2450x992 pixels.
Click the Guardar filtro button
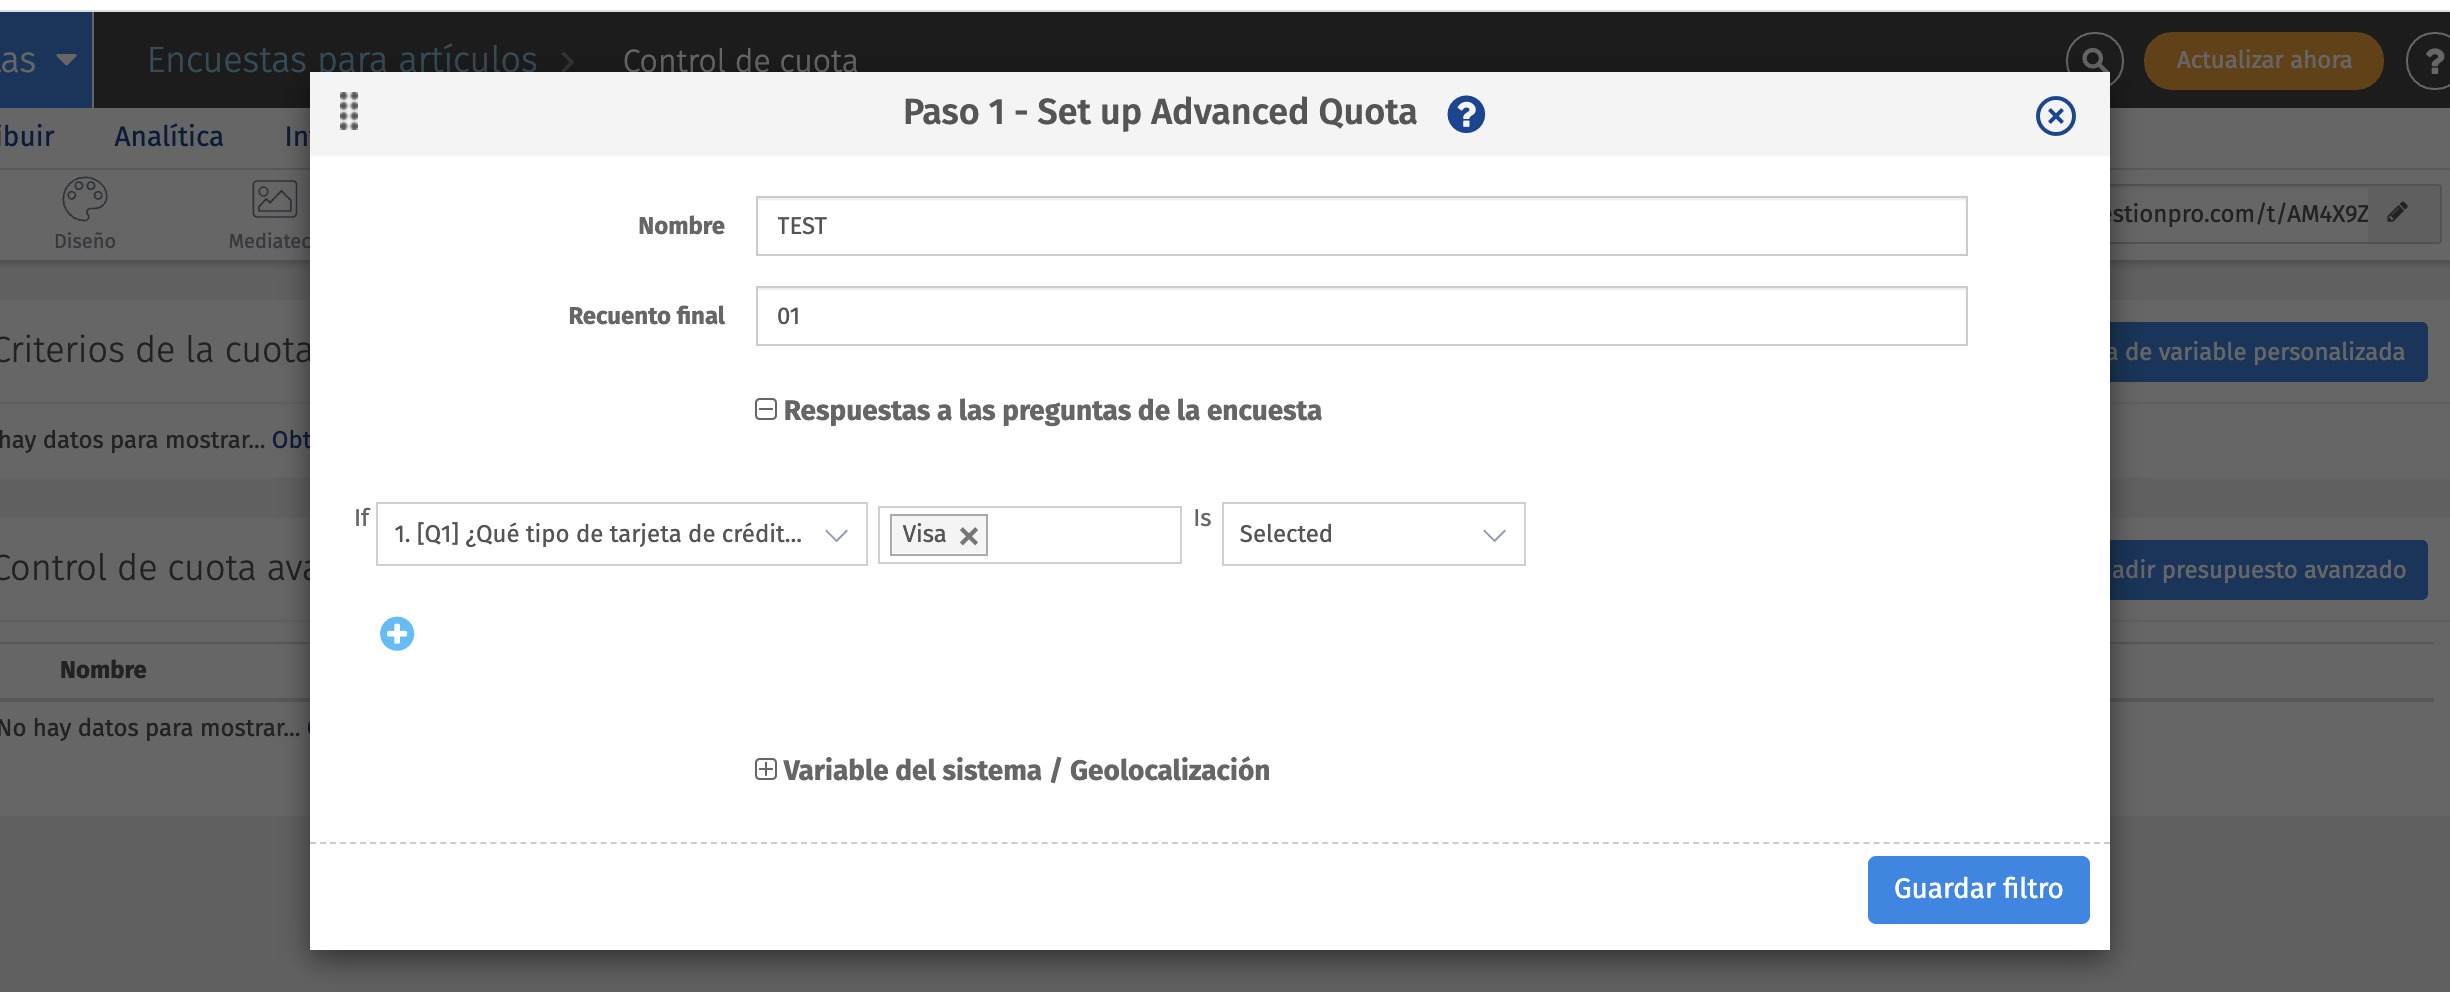[x=1978, y=889]
